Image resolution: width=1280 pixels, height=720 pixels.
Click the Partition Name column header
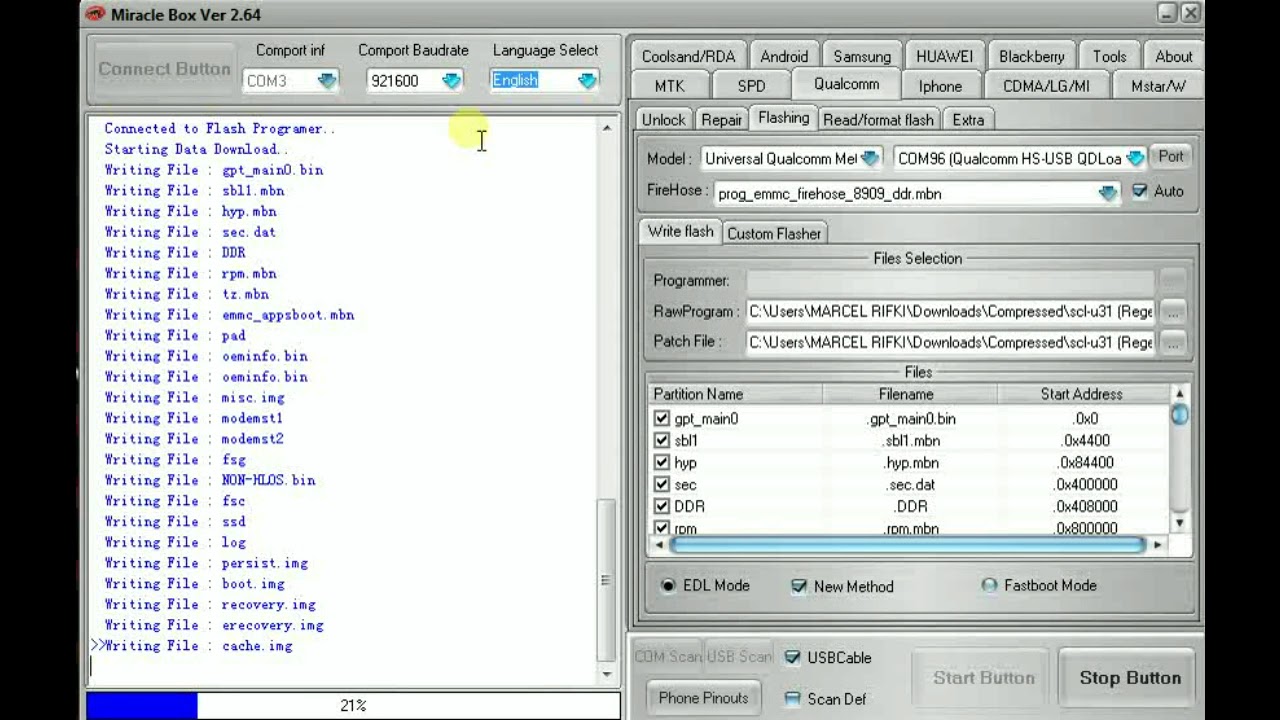(x=735, y=394)
